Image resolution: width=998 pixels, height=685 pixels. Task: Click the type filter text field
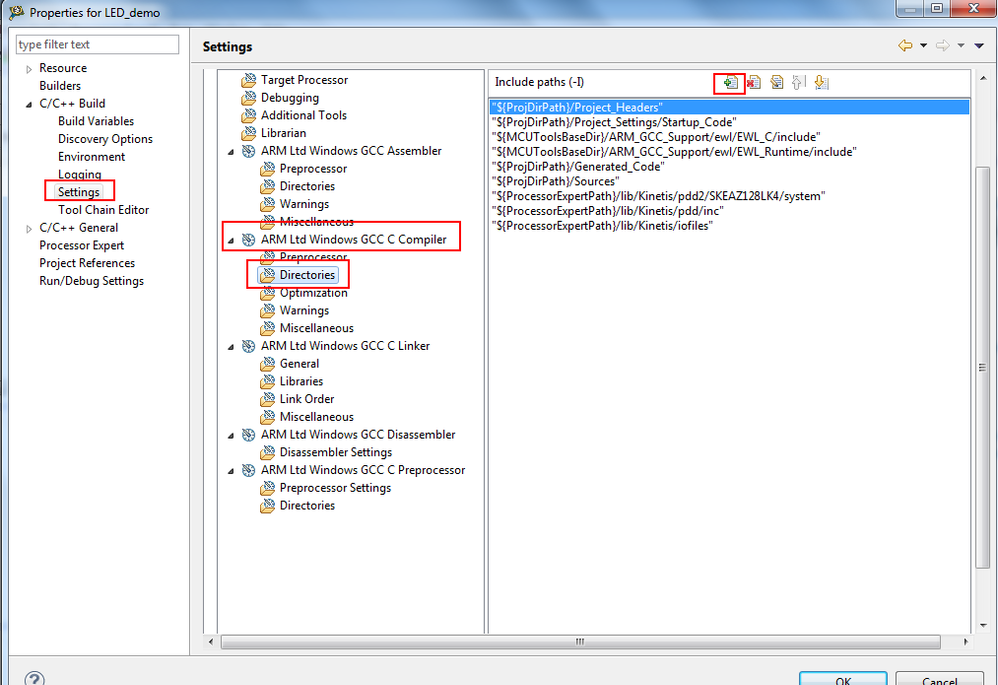point(97,45)
